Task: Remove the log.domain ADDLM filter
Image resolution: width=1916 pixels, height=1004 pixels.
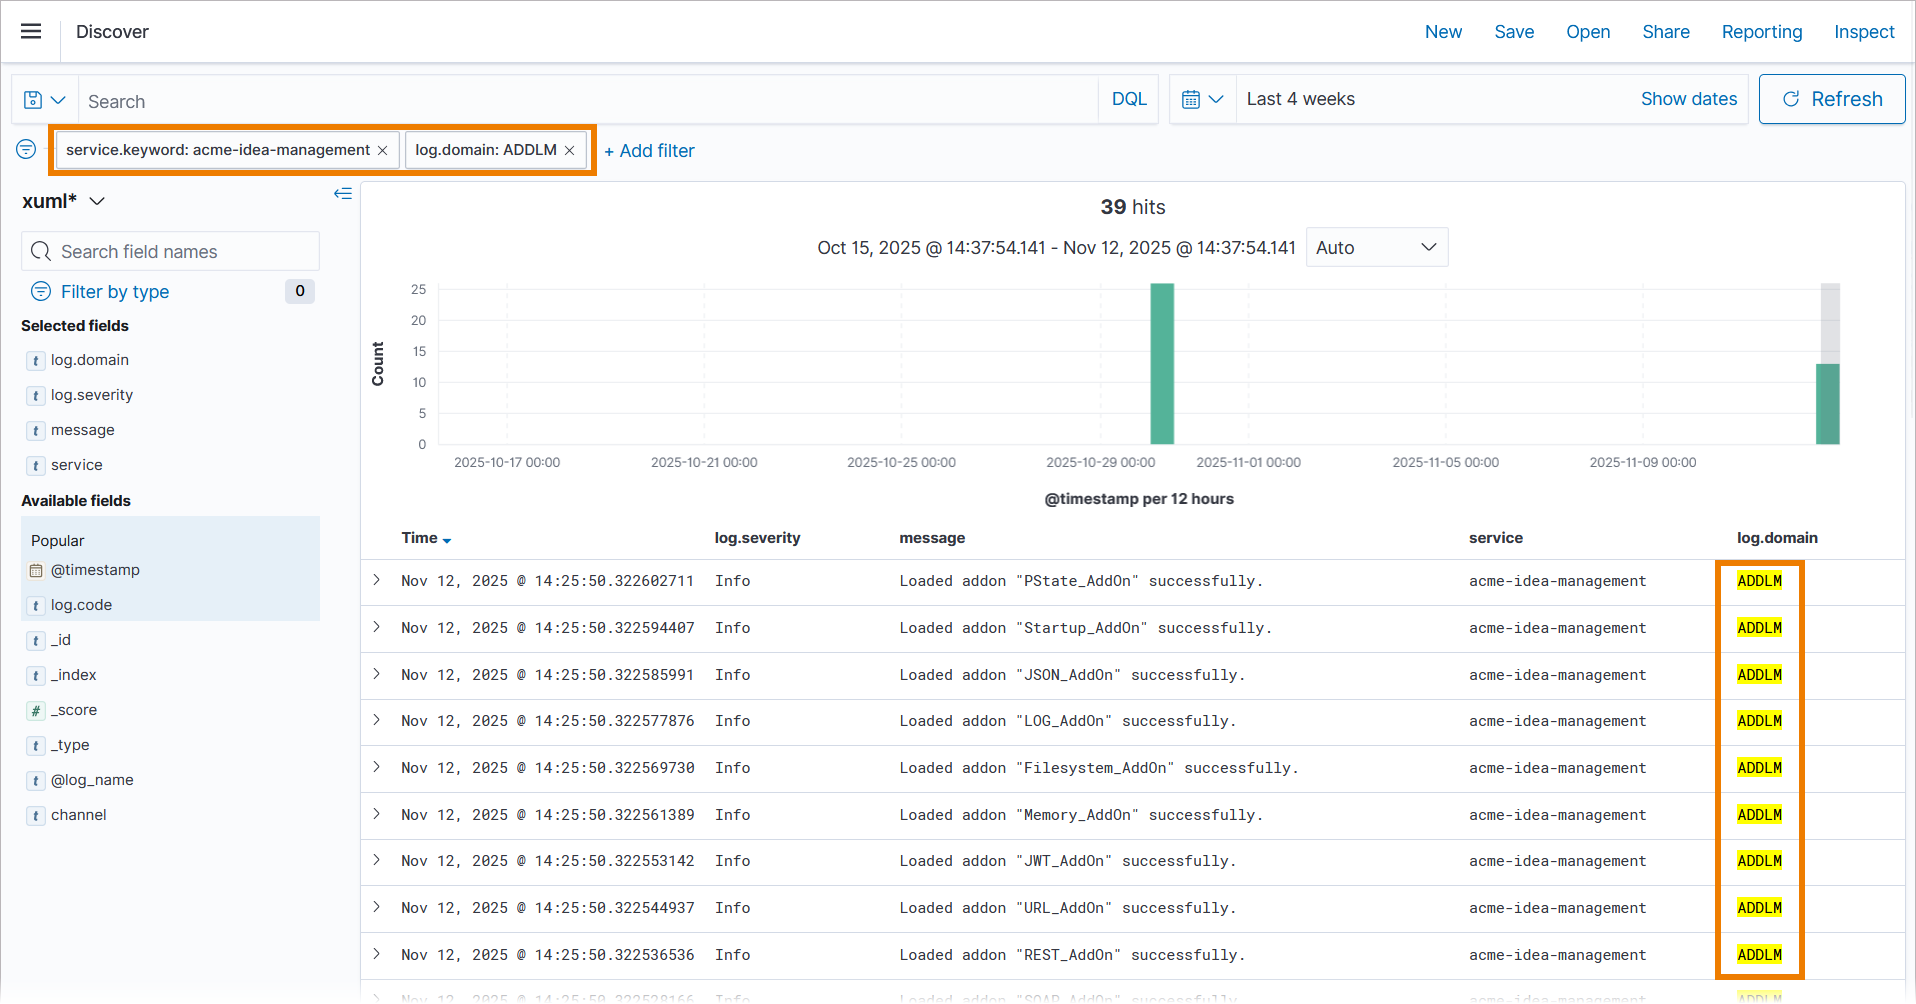Action: coord(570,151)
